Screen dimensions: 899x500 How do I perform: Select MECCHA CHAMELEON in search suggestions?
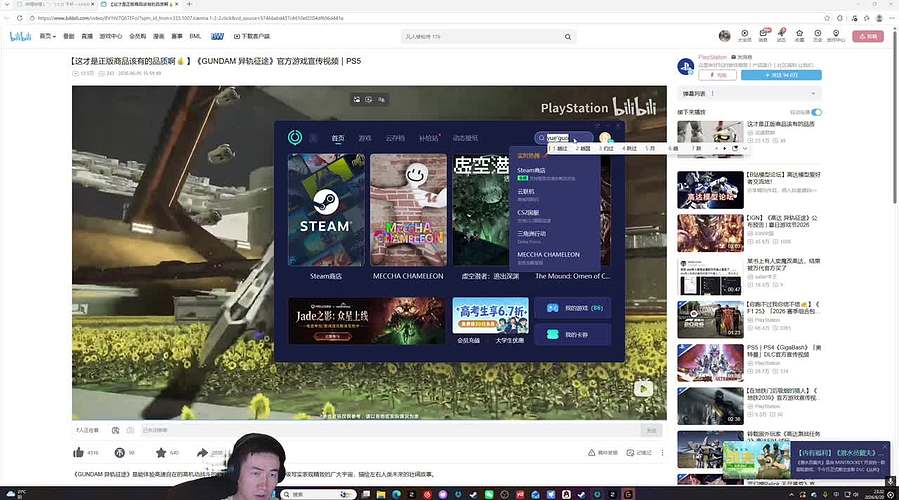pyautogui.click(x=555, y=258)
